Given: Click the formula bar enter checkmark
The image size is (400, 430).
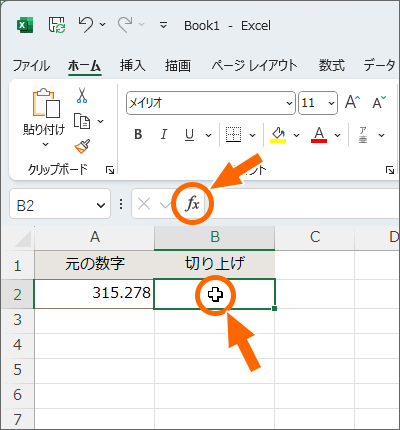Looking at the screenshot, I should 165,204.
